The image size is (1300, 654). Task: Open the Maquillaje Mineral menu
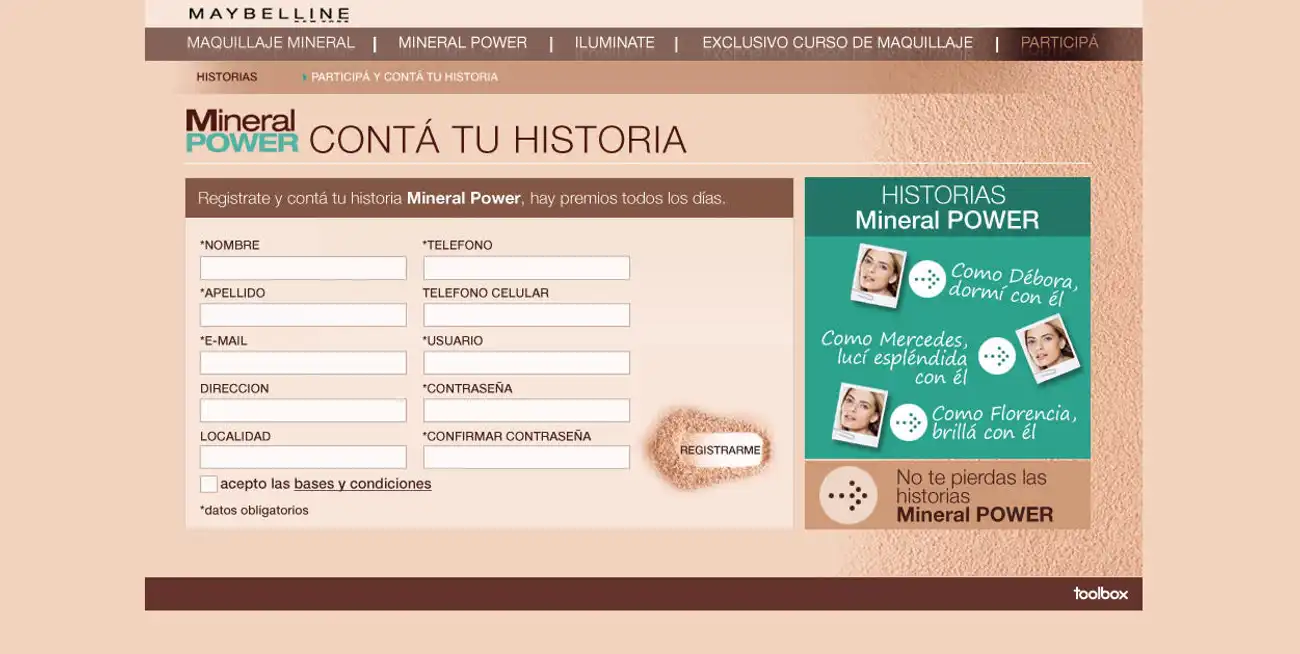[271, 43]
